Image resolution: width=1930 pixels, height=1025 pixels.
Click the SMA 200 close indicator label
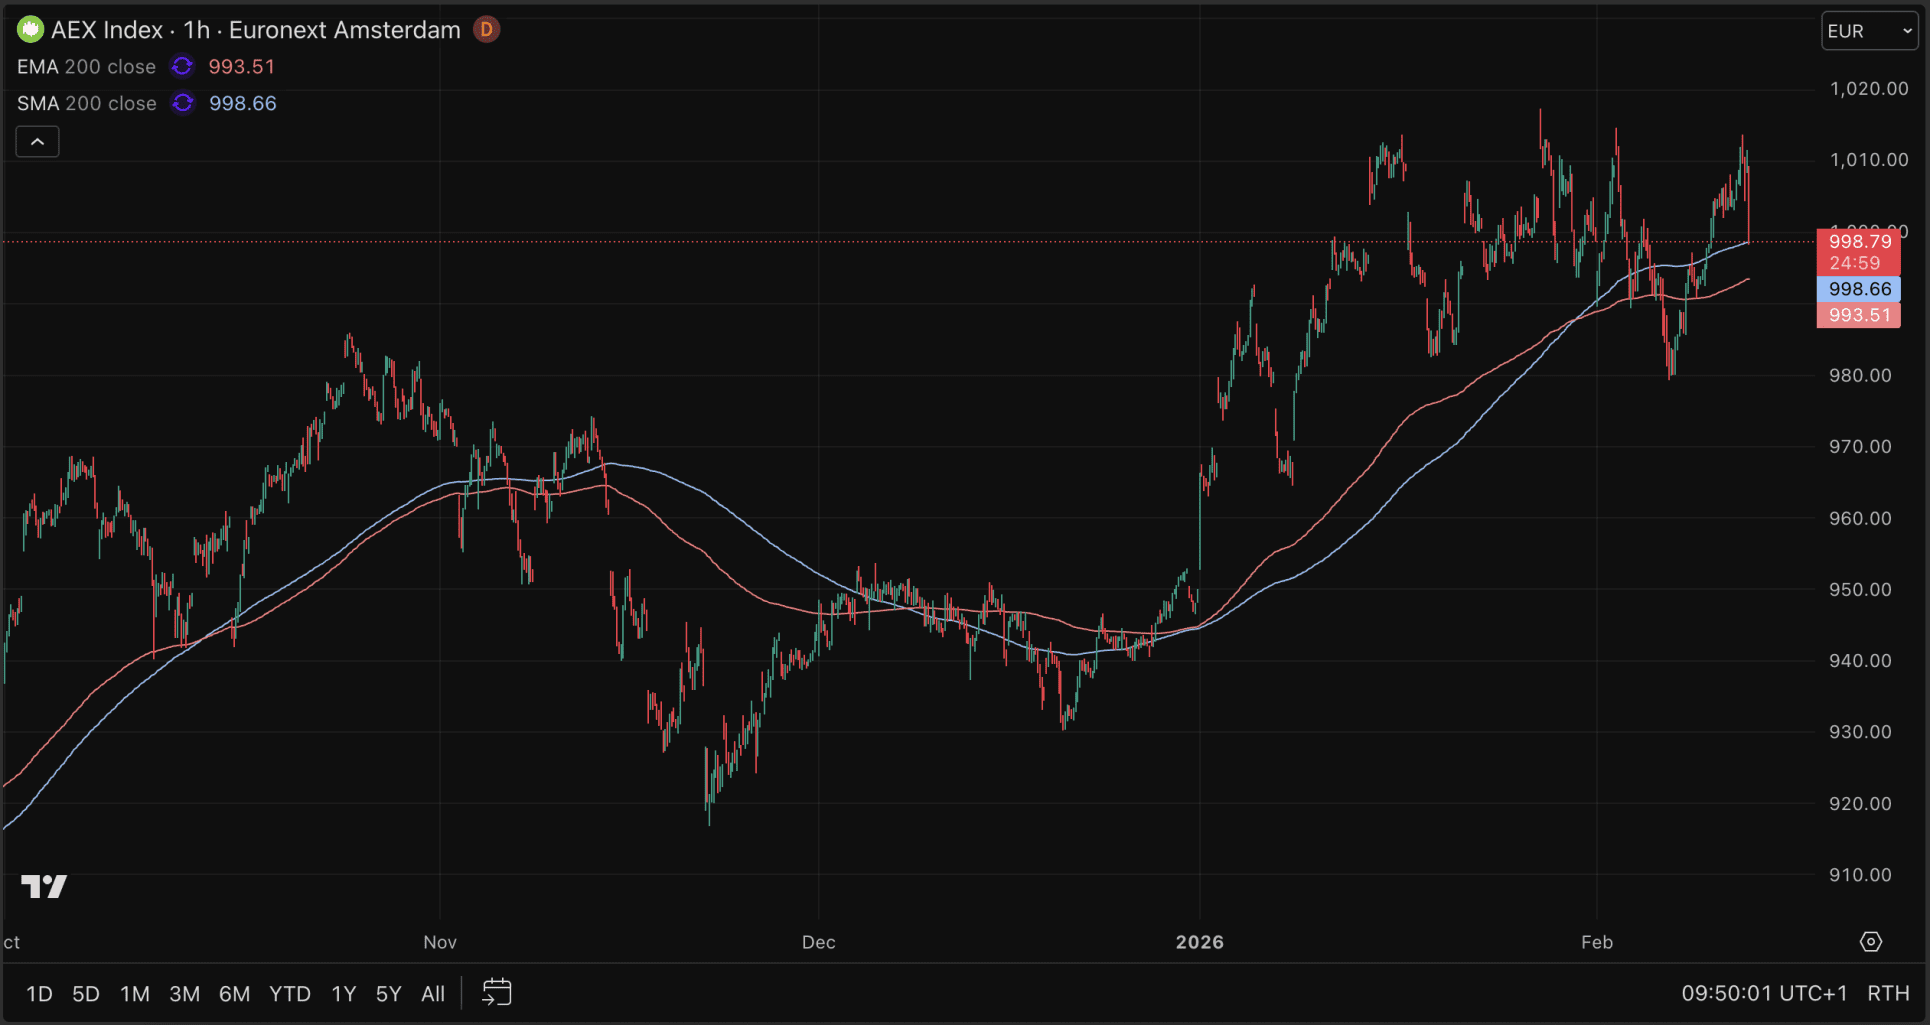tap(86, 103)
